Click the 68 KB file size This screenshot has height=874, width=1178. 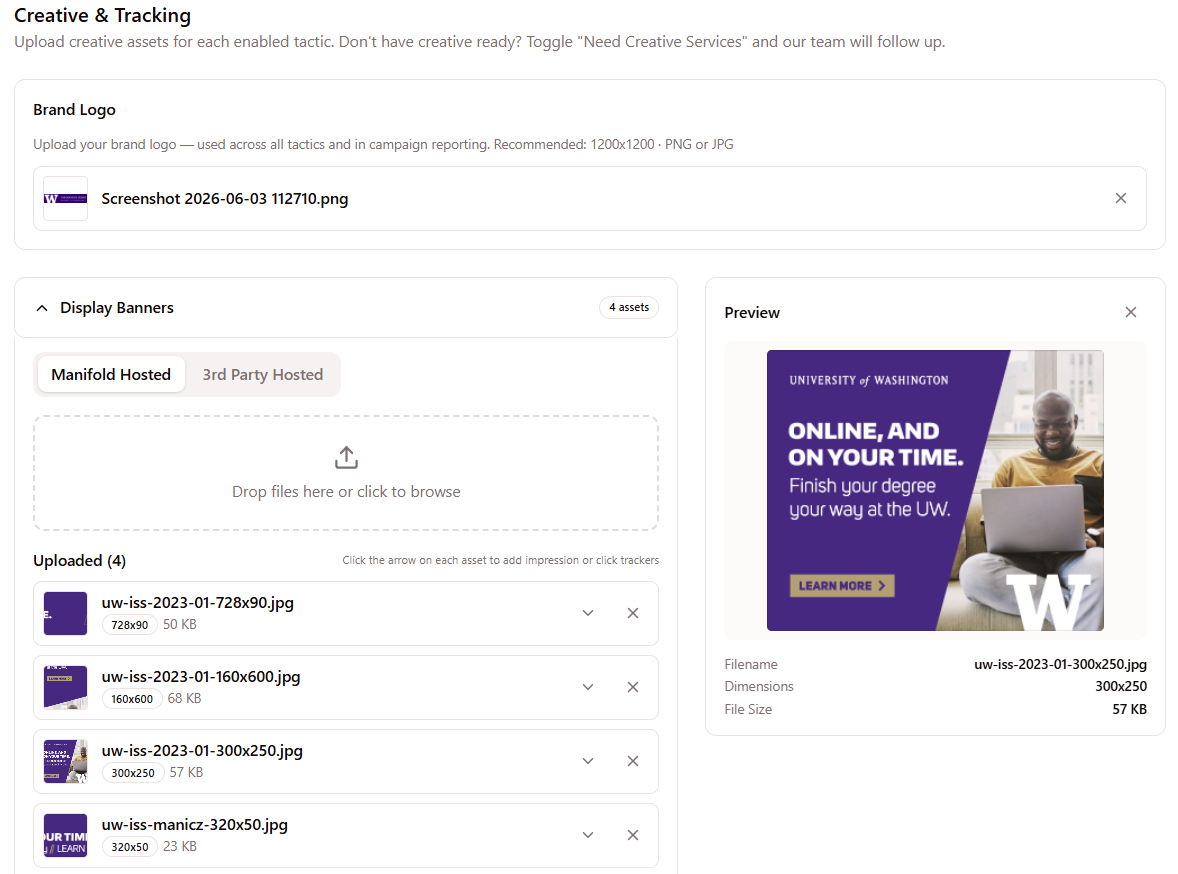point(184,699)
